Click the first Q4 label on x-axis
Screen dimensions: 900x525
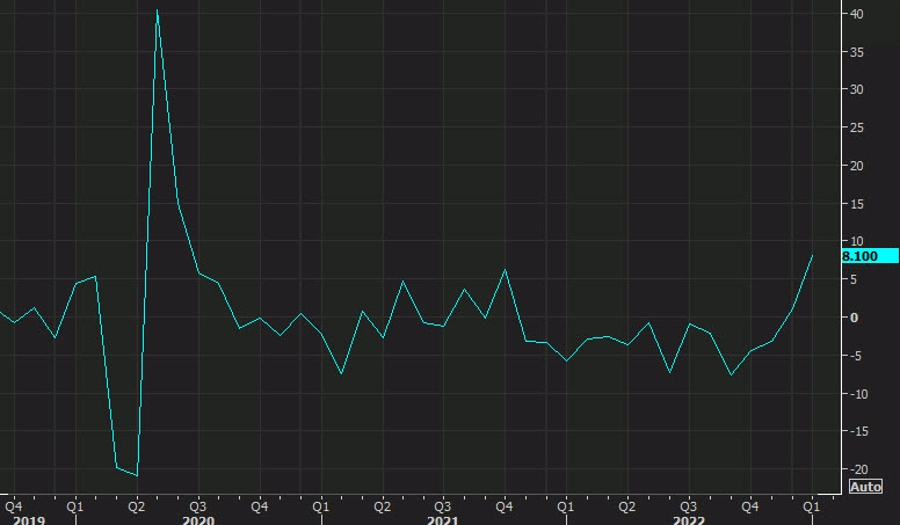[14, 506]
